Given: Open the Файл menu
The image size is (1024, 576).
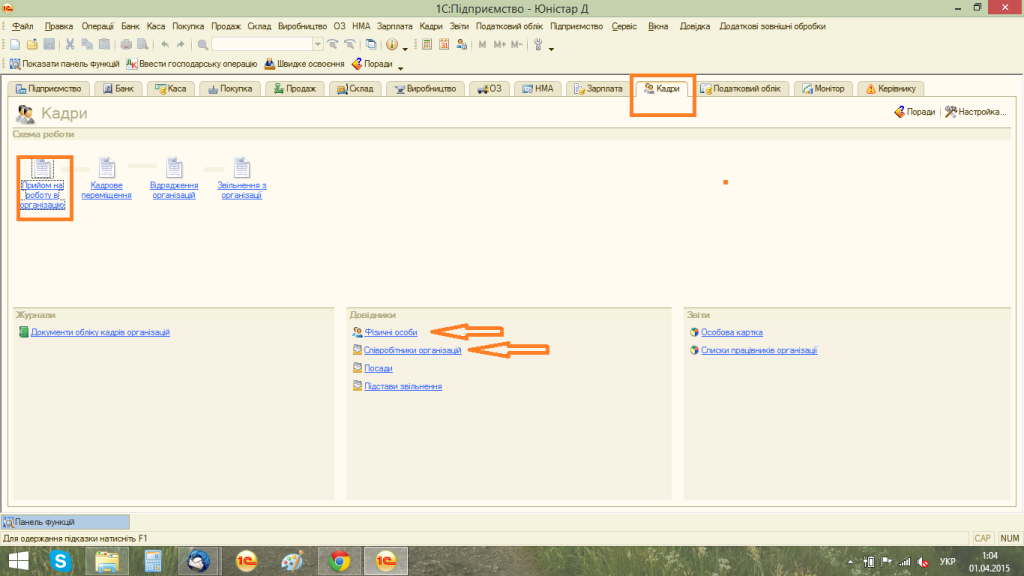Looking at the screenshot, I should pos(22,26).
